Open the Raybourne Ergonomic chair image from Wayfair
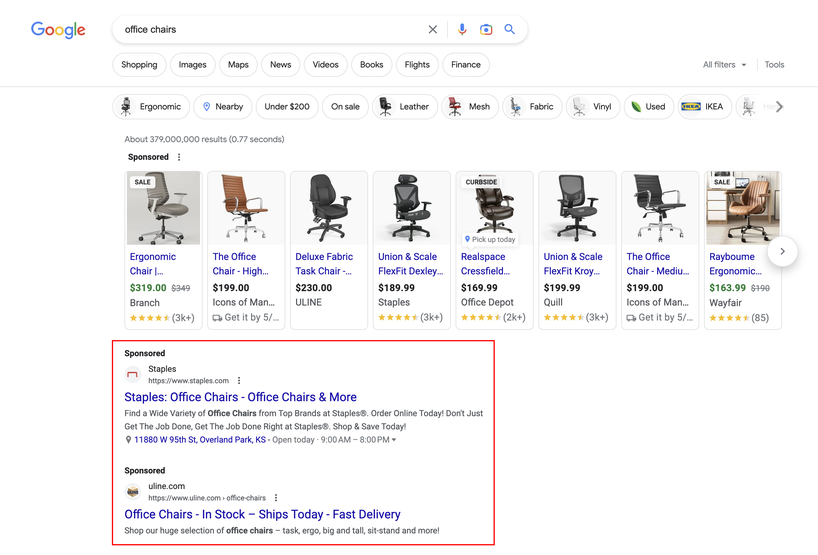818x555 pixels. pyautogui.click(x=743, y=208)
